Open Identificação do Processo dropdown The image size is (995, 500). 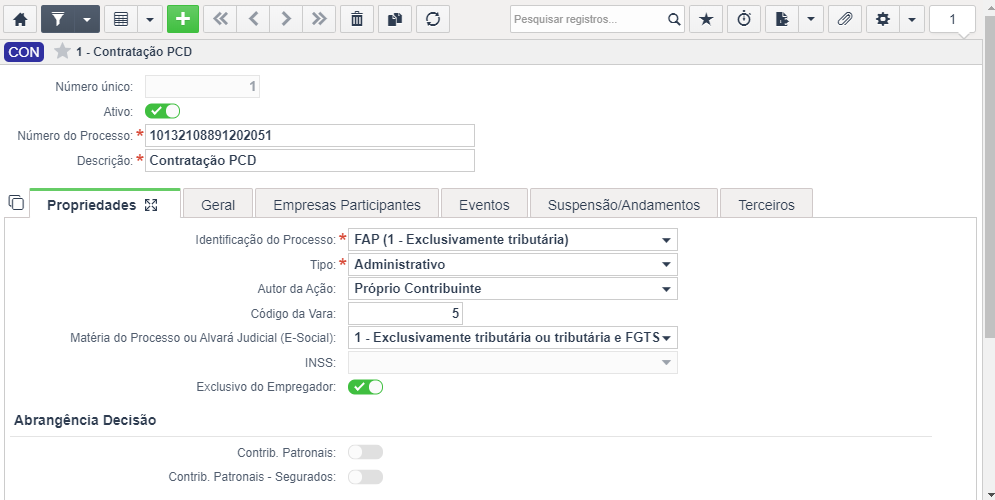point(513,240)
